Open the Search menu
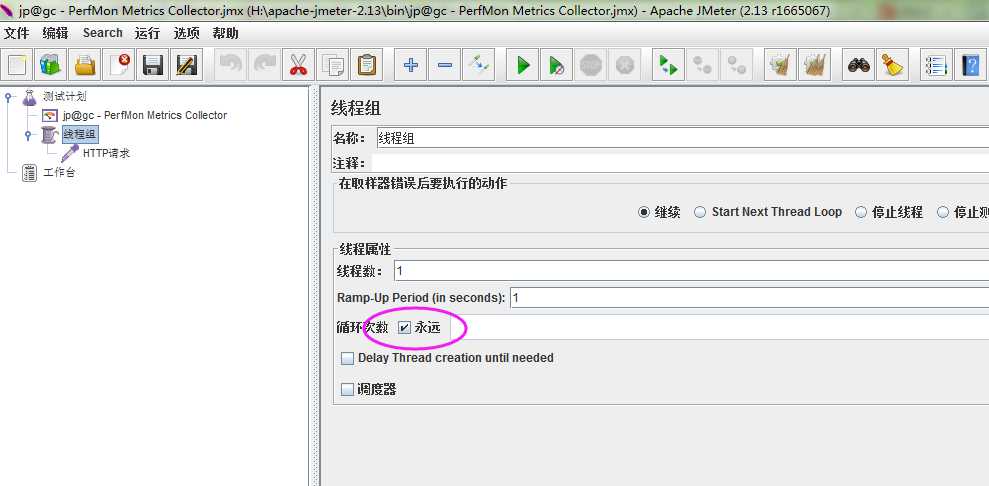The width and height of the screenshot is (989, 486). (x=102, y=33)
